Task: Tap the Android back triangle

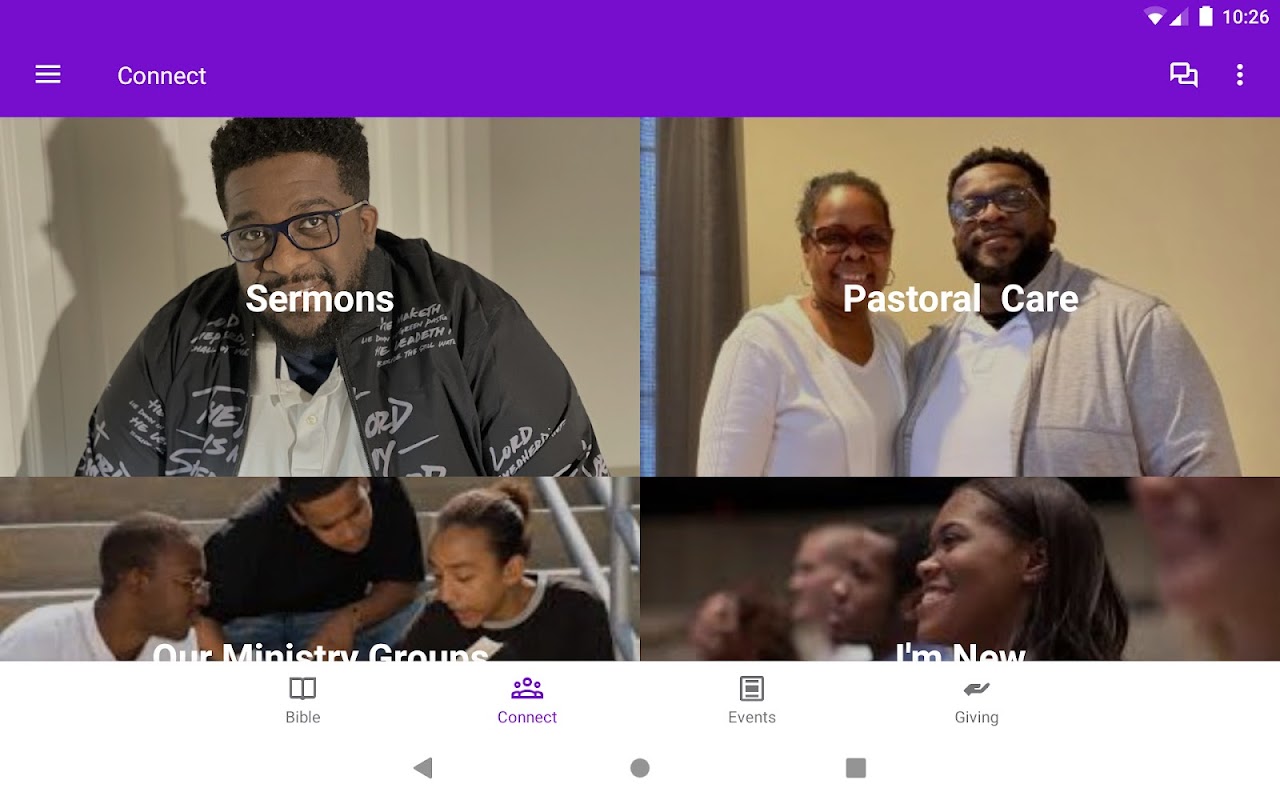Action: pos(423,768)
